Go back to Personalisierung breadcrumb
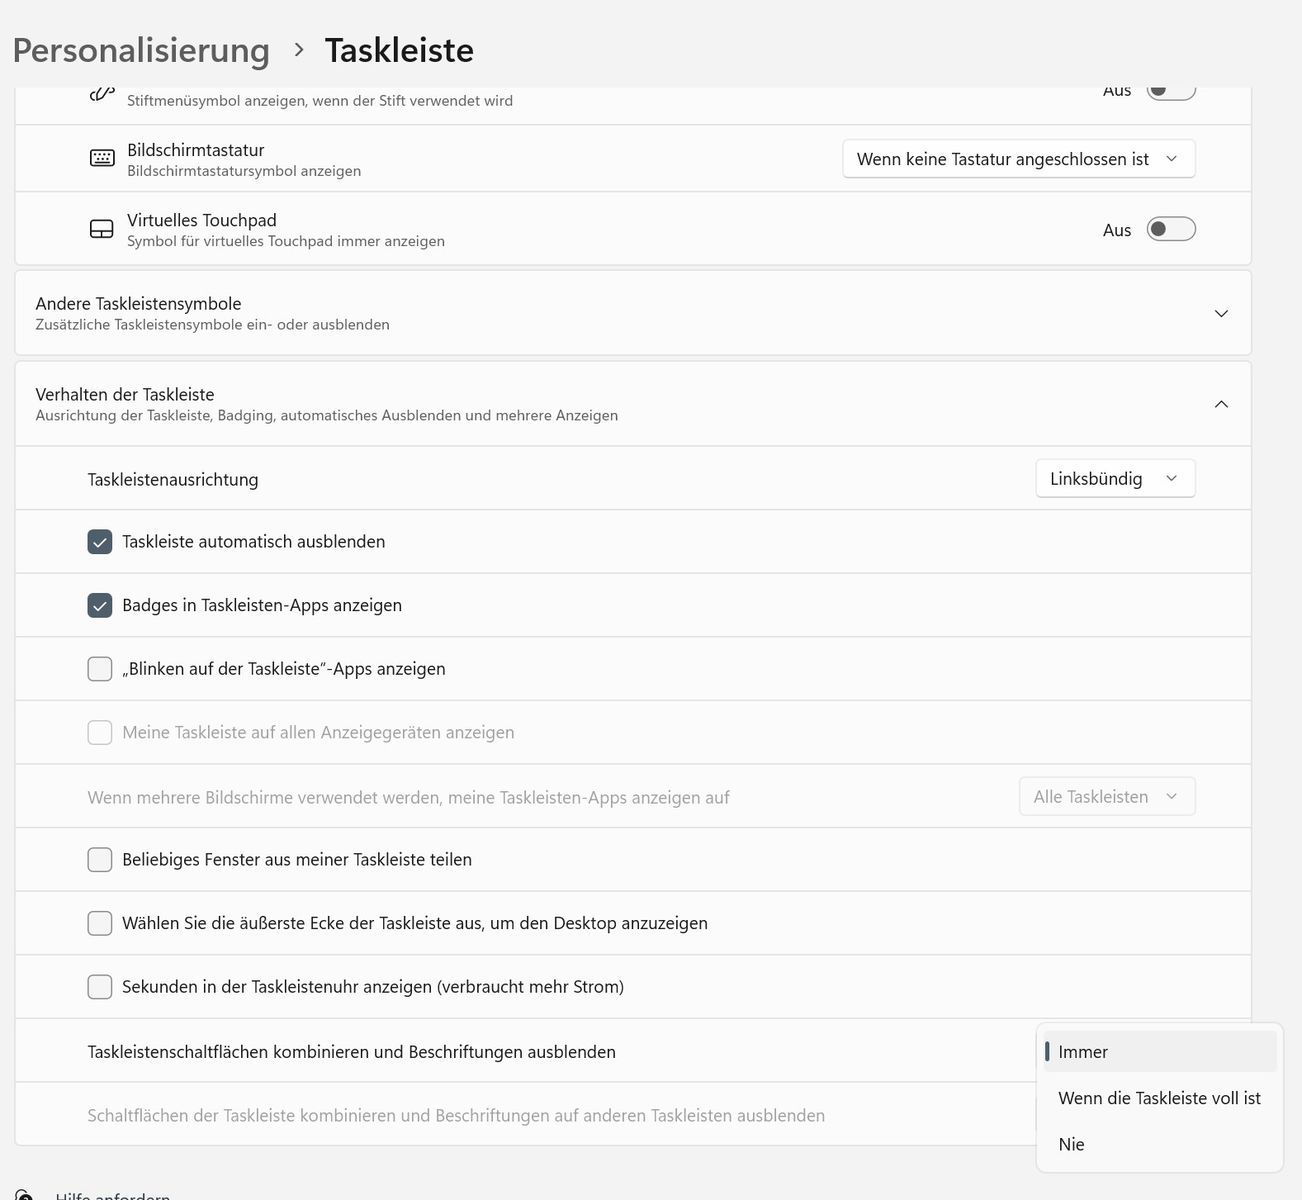This screenshot has height=1200, width=1302. tap(141, 50)
